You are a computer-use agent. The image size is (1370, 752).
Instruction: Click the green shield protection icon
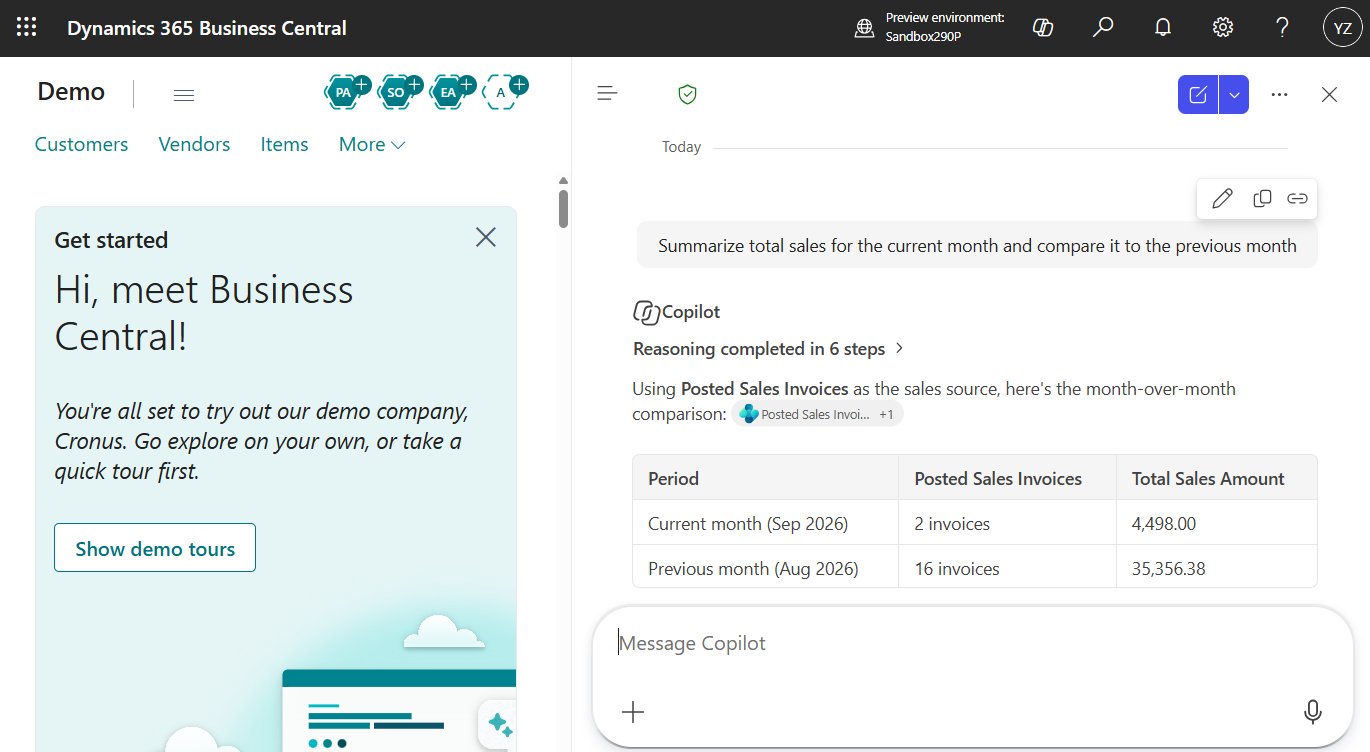(687, 94)
